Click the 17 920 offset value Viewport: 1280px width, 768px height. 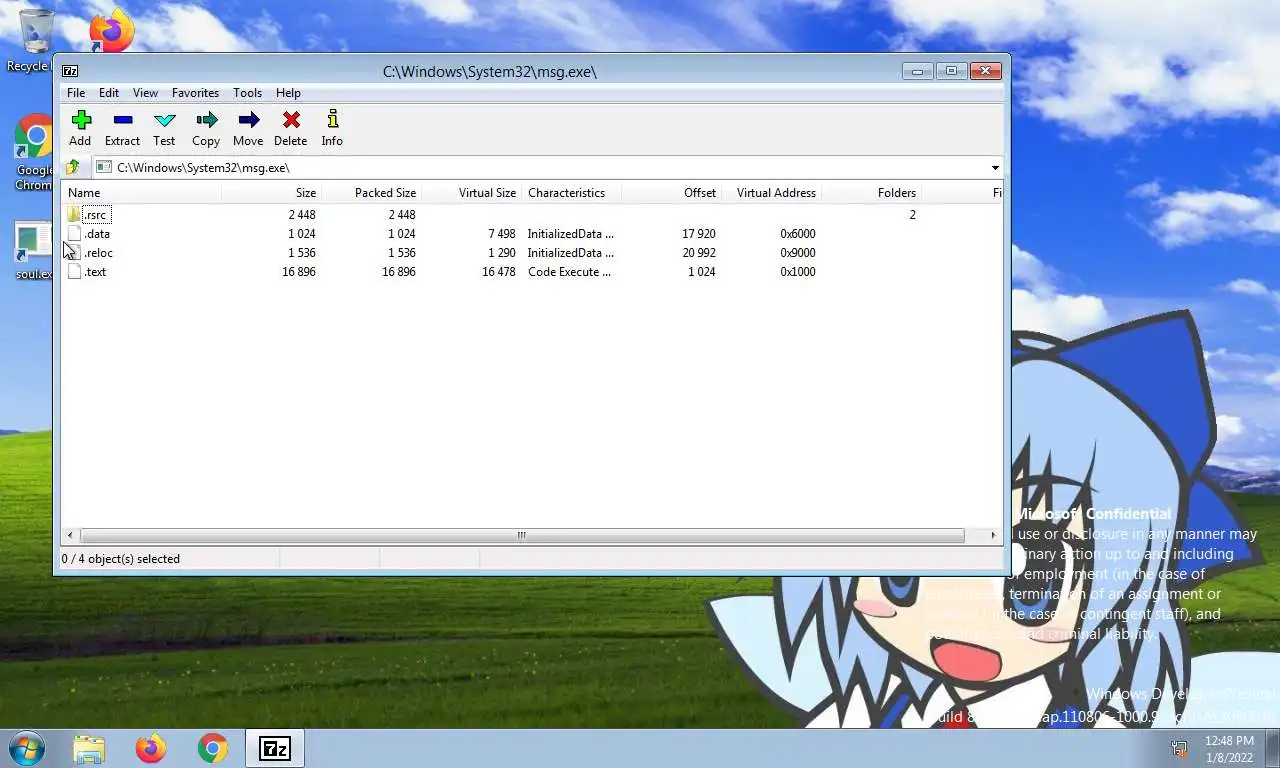pos(699,234)
